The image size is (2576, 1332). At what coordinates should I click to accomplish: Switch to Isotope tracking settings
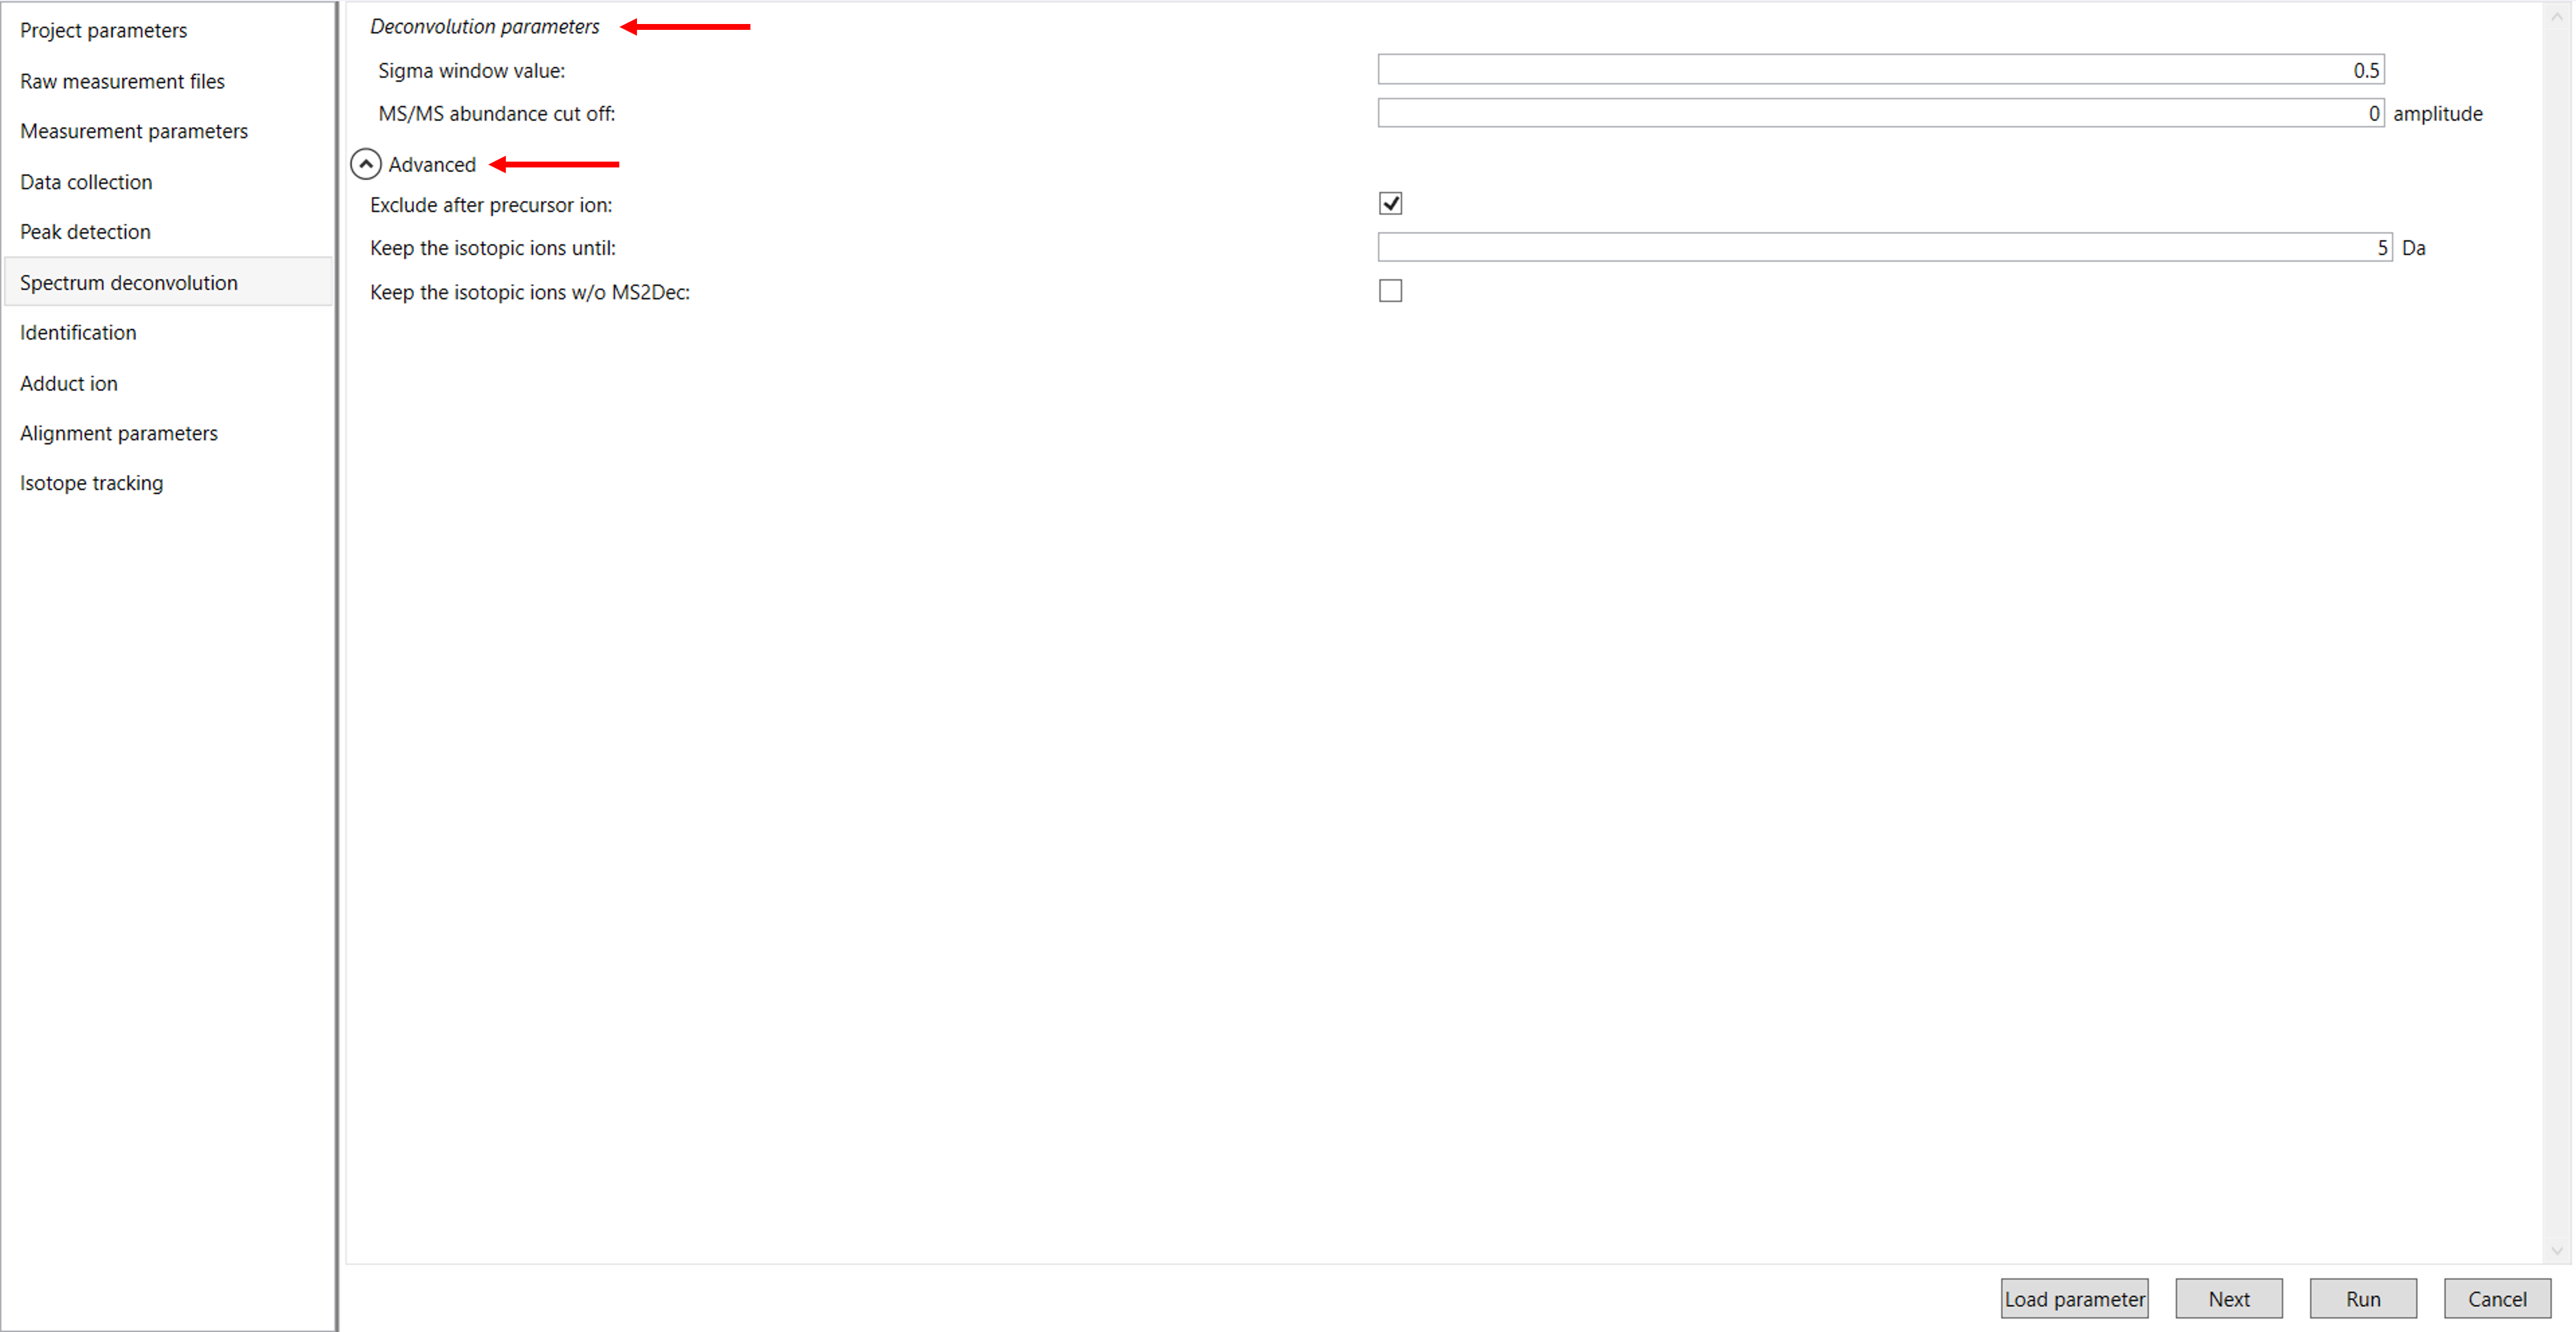point(91,482)
